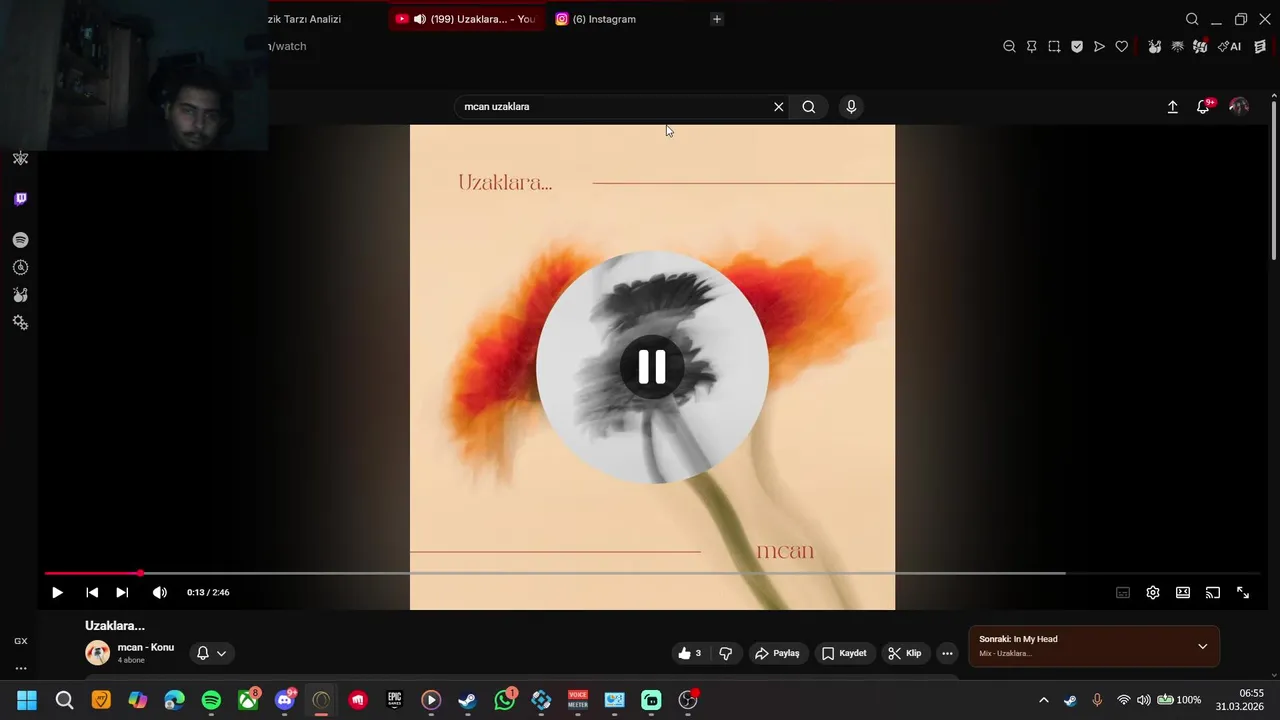Open sidebar settings gear

20,323
